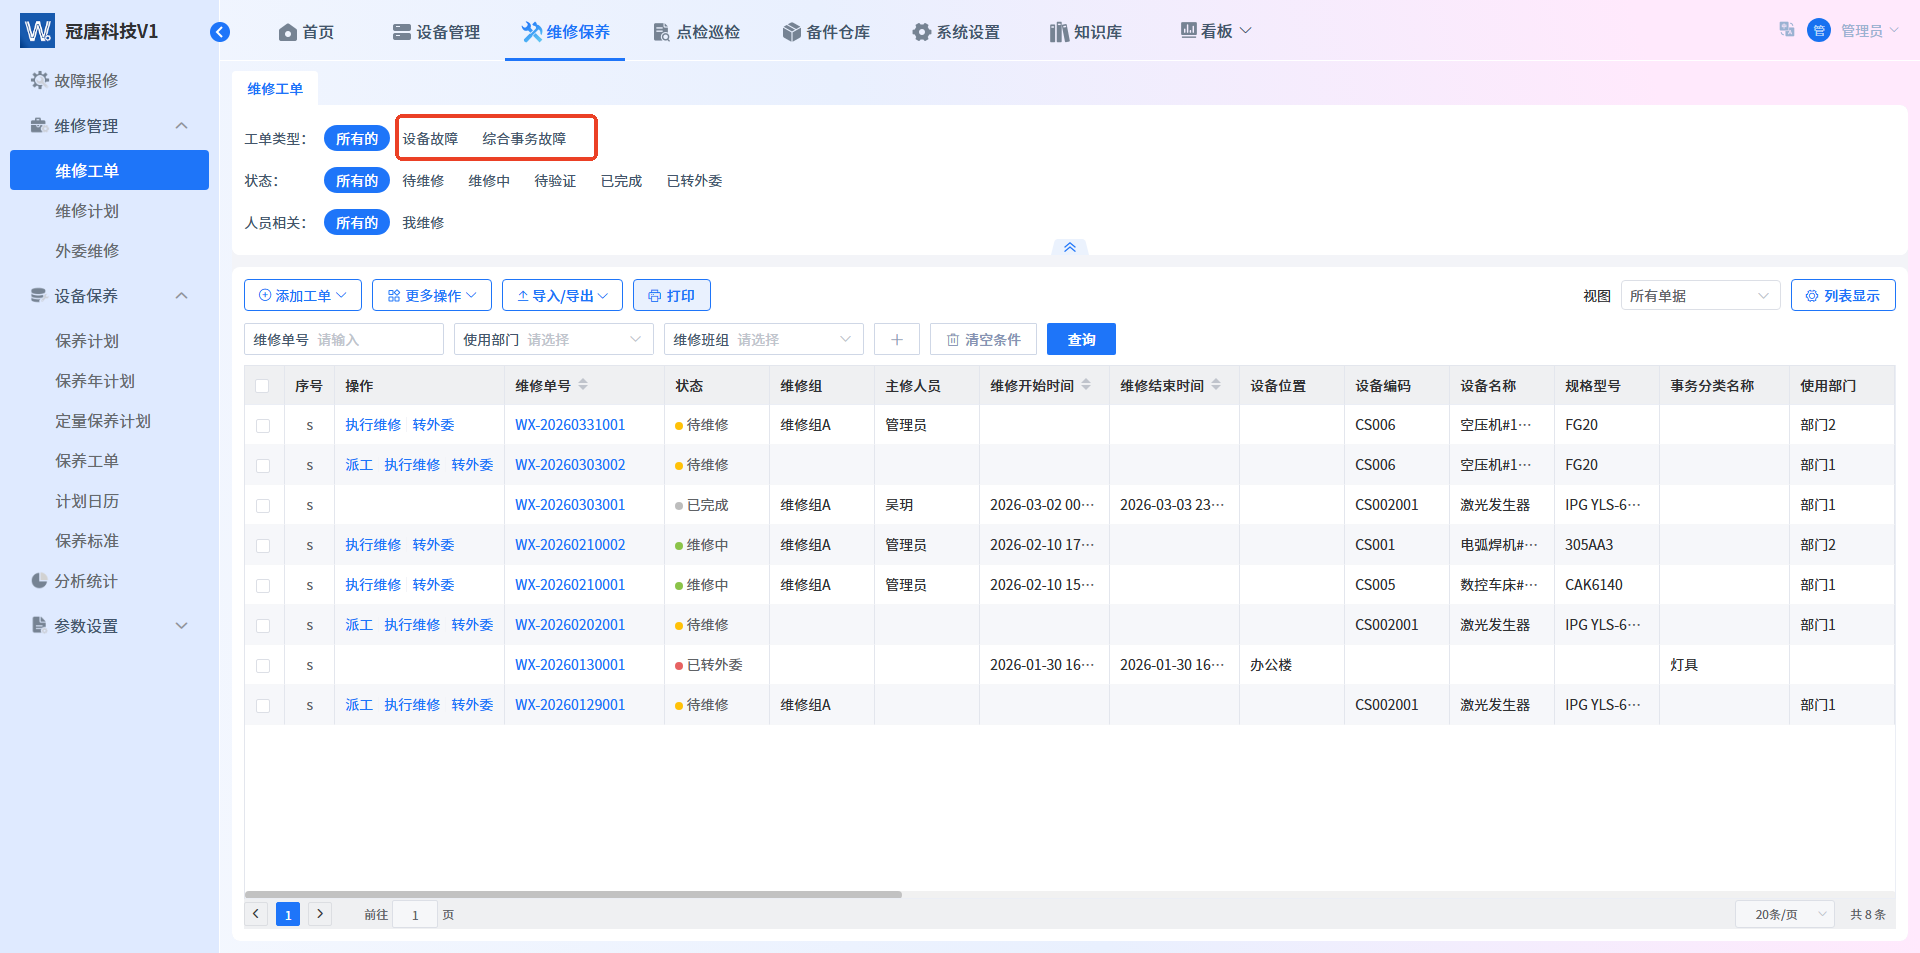1920x953 pixels.
Task: Open the 更多操作 dropdown
Action: click(x=432, y=296)
